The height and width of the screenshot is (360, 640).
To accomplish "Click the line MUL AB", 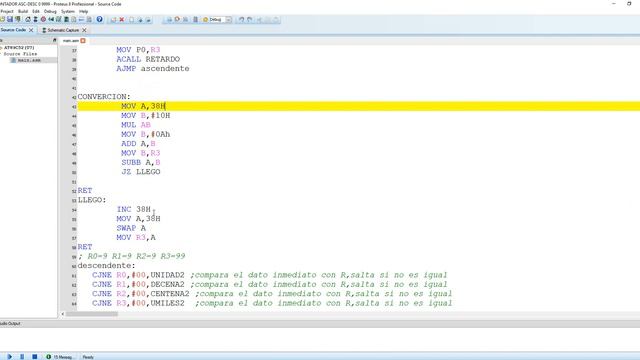I will pos(136,125).
